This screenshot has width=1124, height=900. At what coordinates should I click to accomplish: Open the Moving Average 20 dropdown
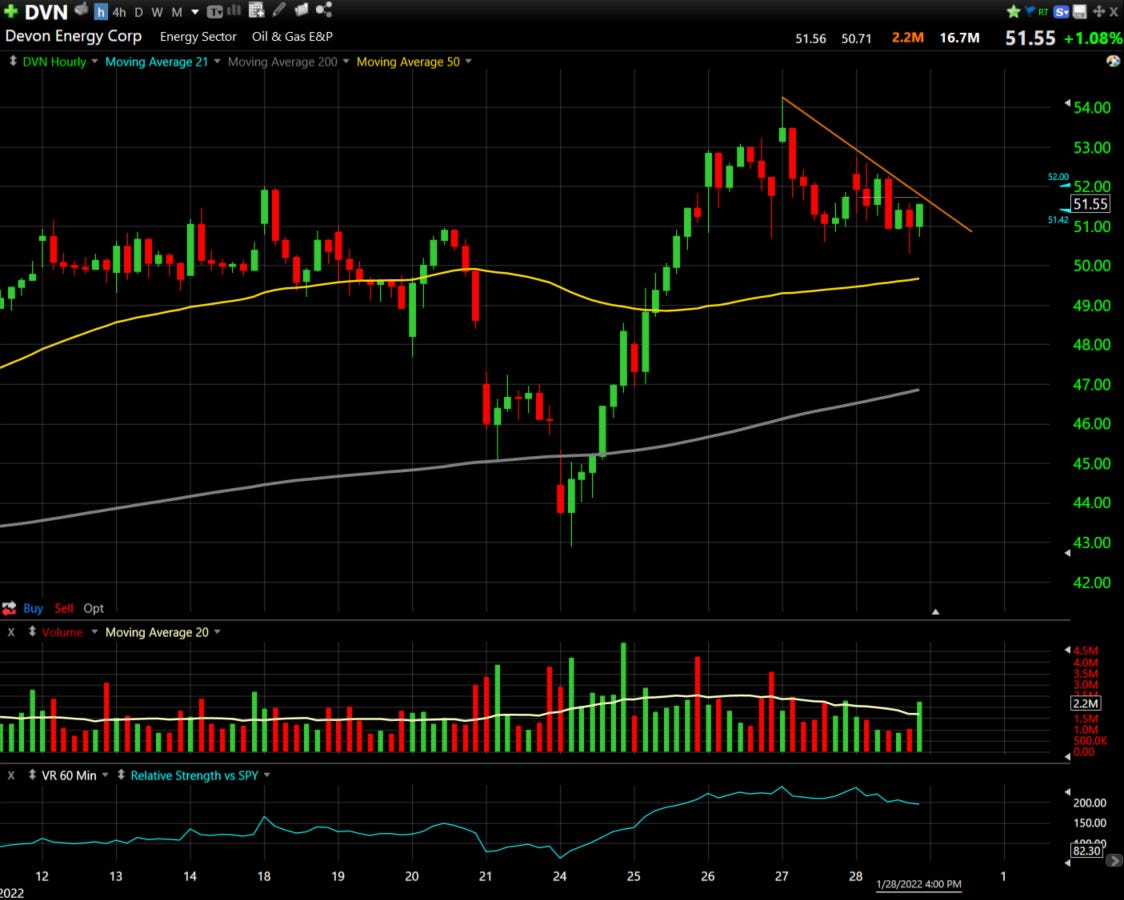point(217,632)
